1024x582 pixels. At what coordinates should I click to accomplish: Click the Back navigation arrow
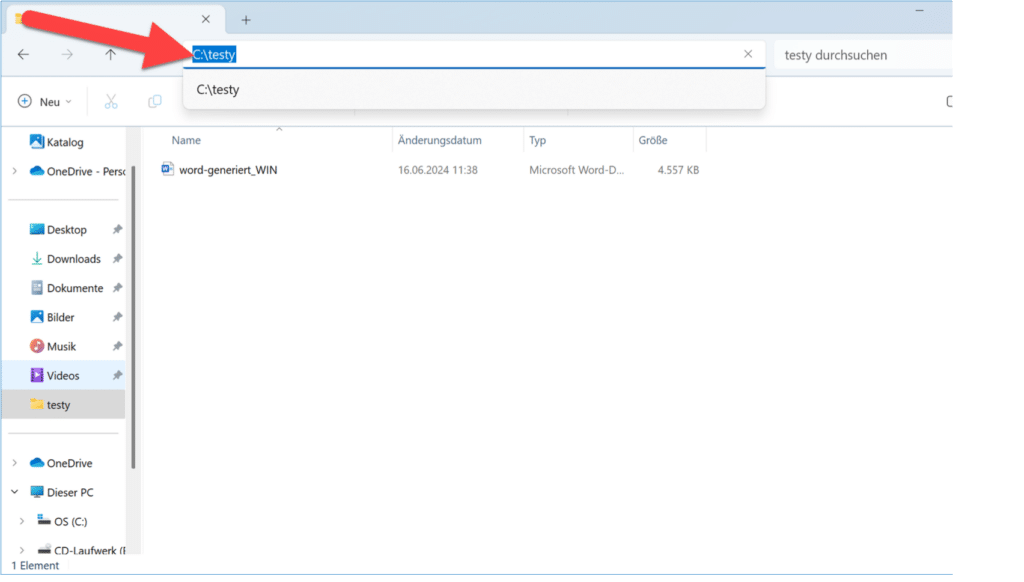[24, 55]
